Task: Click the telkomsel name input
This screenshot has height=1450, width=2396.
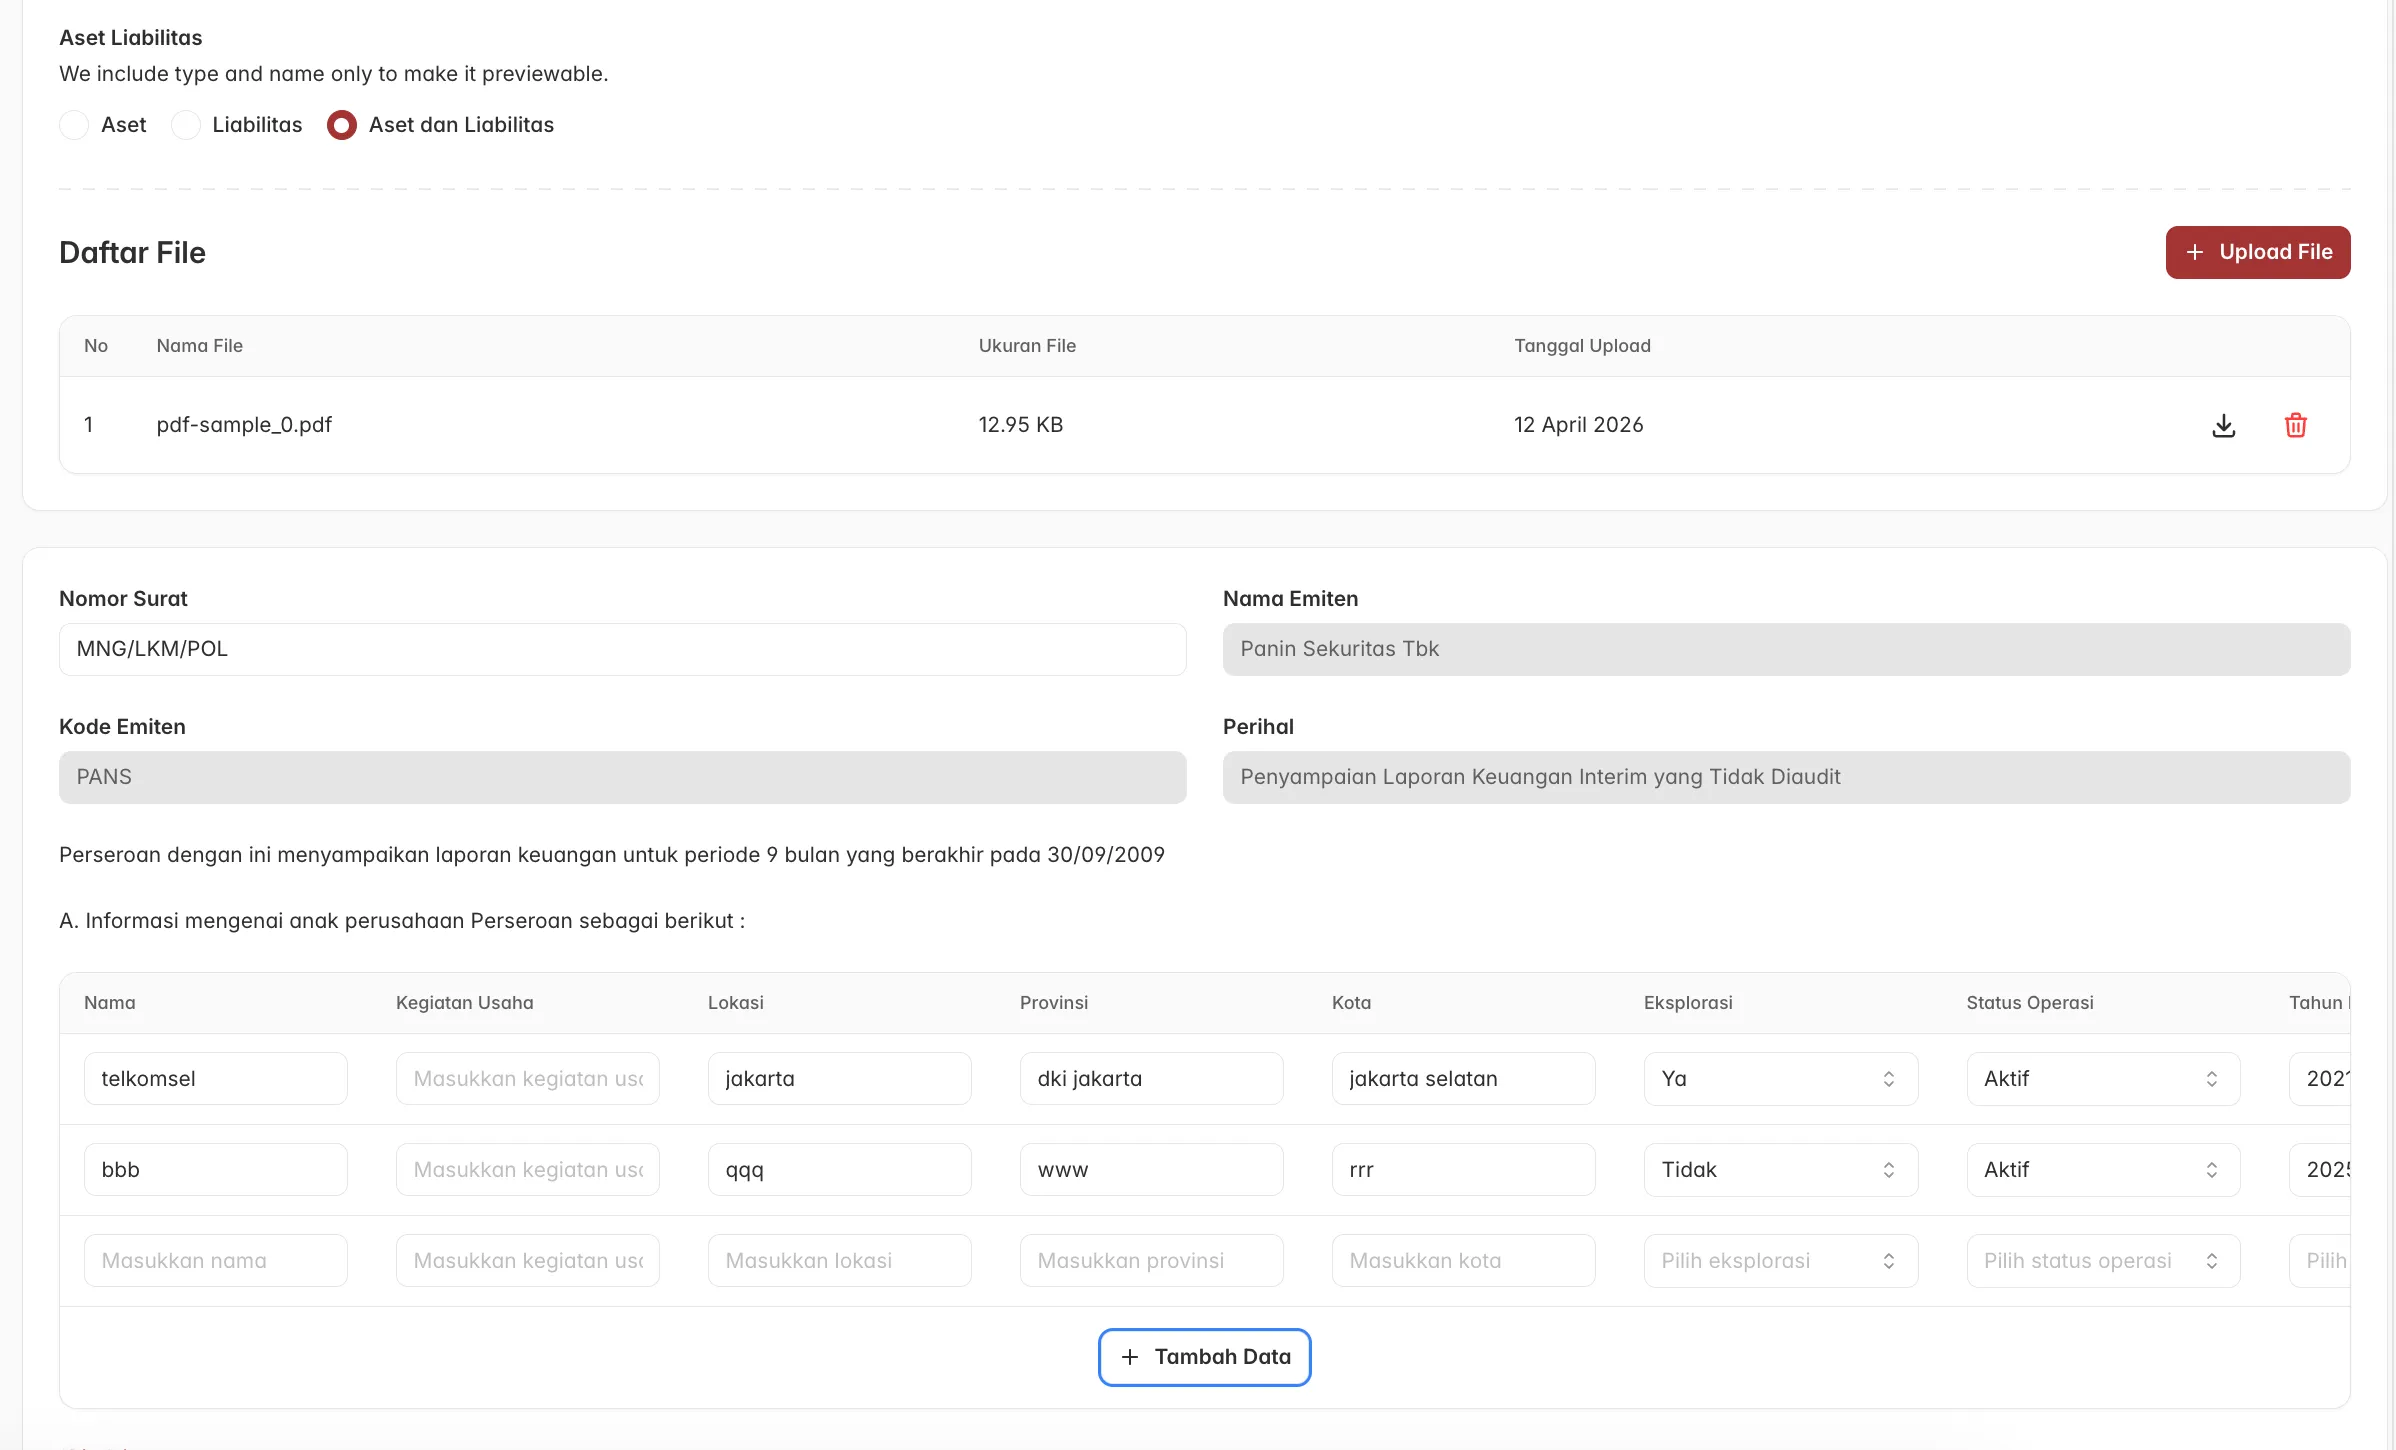Action: coord(215,1079)
